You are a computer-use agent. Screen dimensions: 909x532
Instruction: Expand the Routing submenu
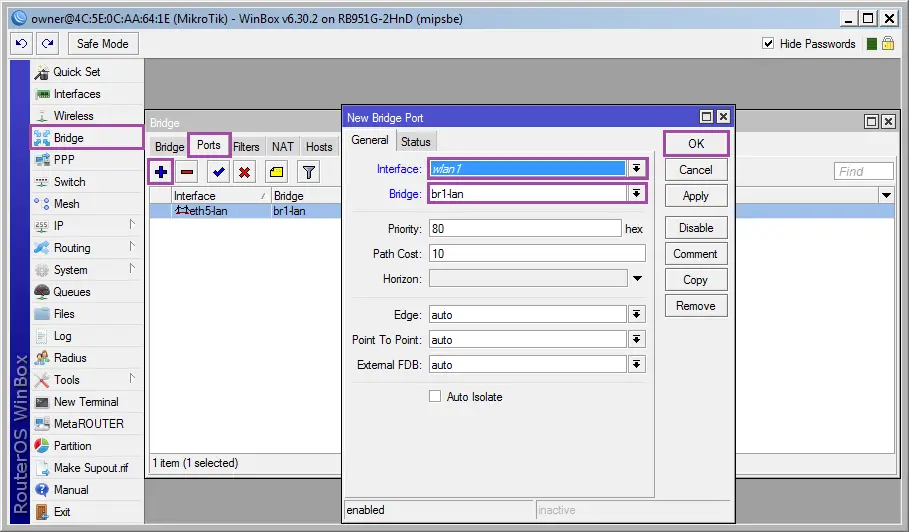pyautogui.click(x=133, y=246)
